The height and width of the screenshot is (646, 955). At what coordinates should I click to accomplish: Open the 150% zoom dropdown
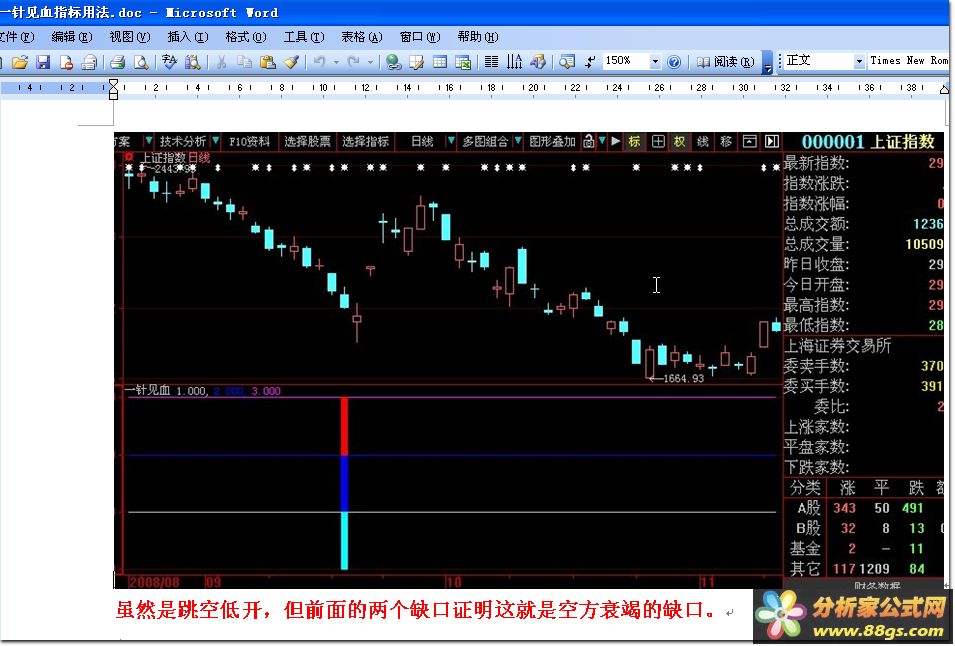pyautogui.click(x=655, y=61)
